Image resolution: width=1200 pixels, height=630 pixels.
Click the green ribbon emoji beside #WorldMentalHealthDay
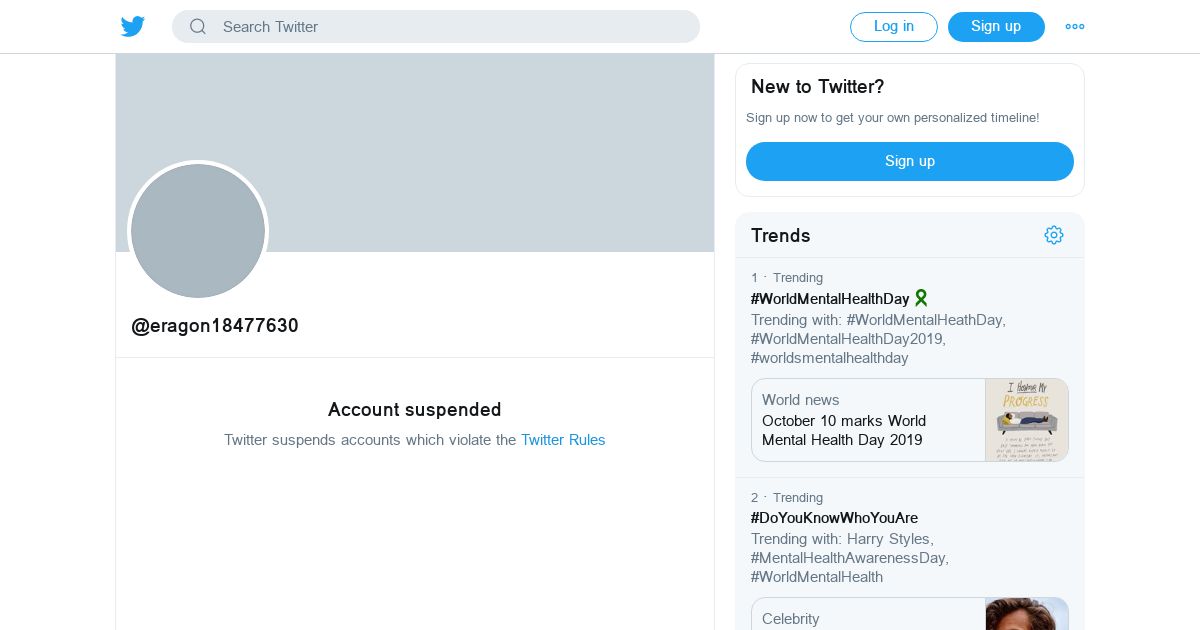pyautogui.click(x=921, y=298)
